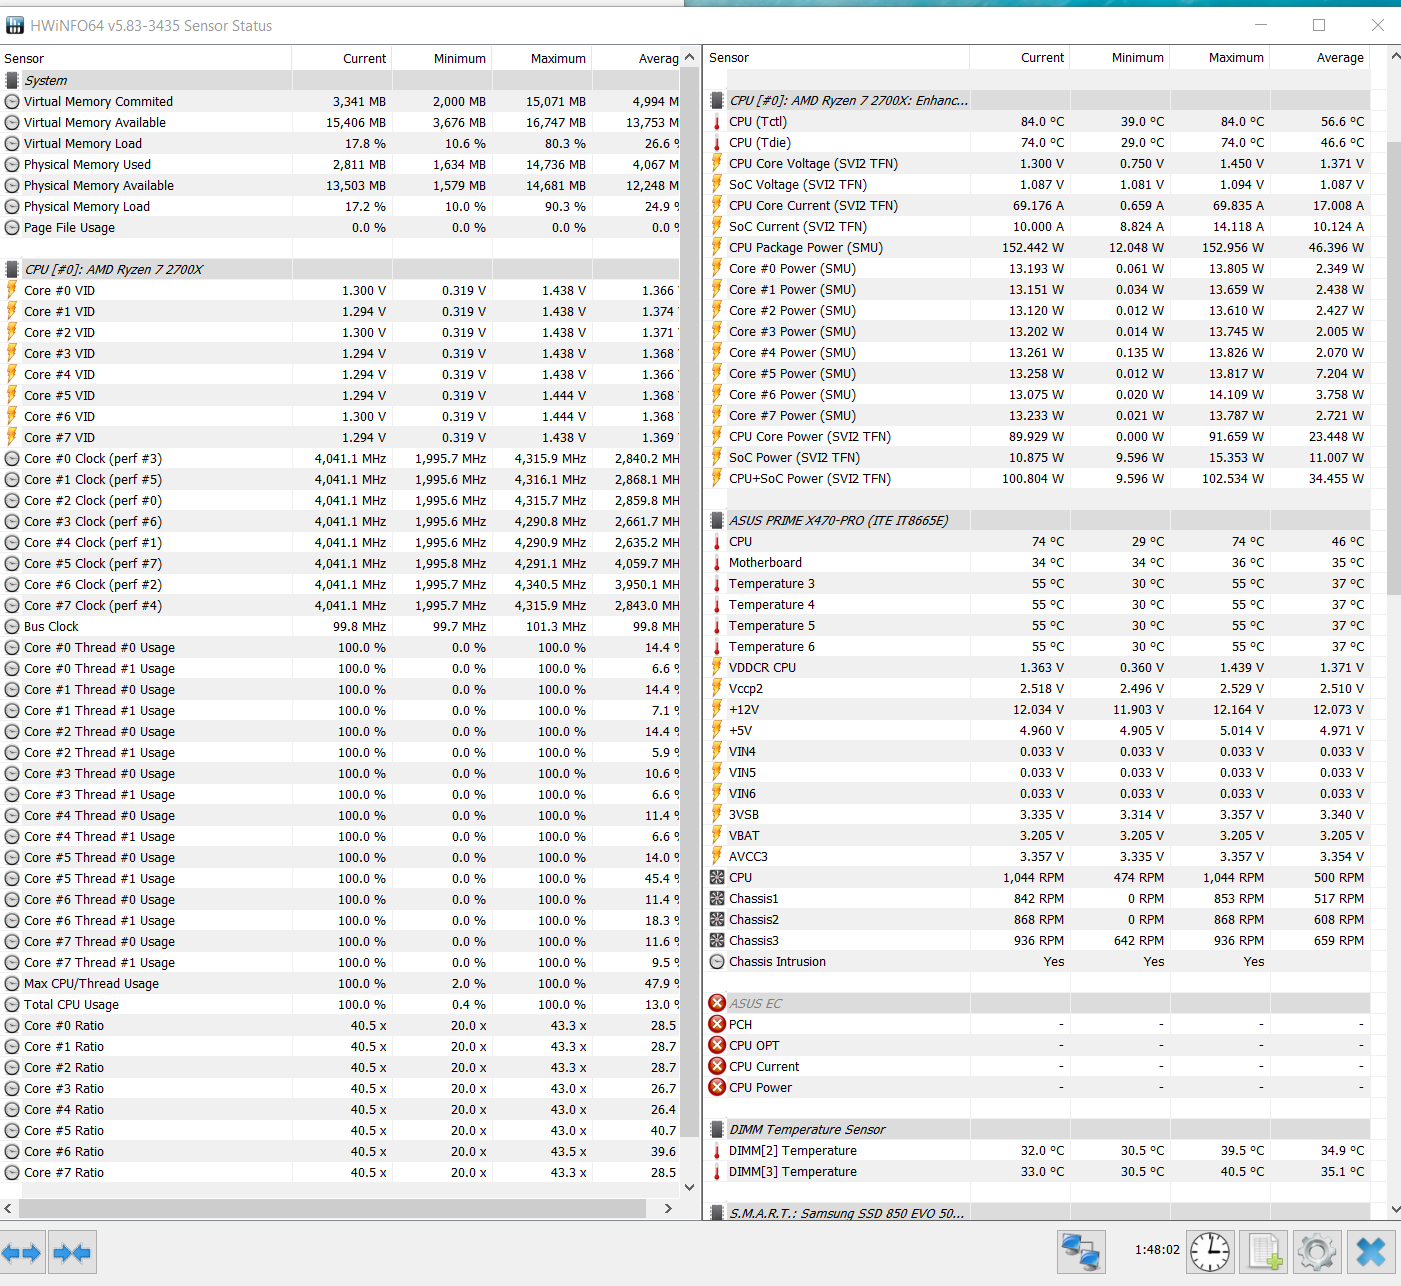
Task: Click the circle icon beside Chassis Intrusion
Action: click(717, 961)
